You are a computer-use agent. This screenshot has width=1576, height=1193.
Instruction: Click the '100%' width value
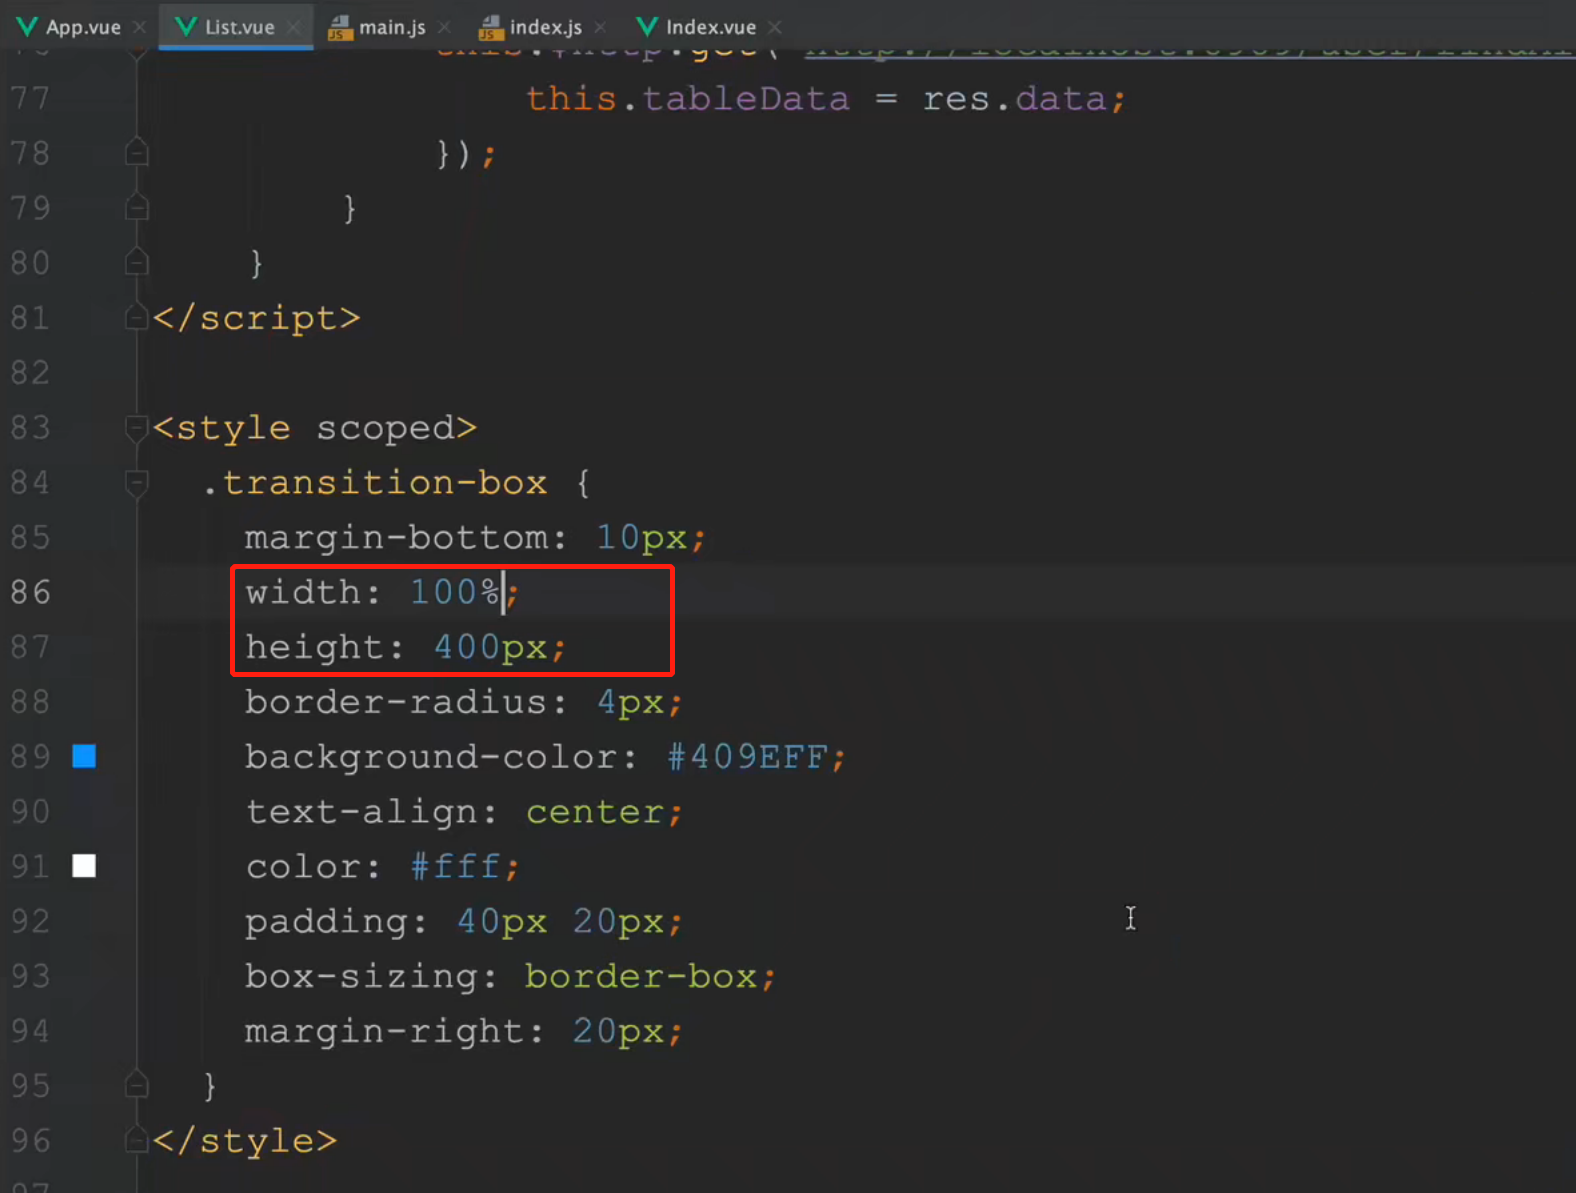[455, 592]
